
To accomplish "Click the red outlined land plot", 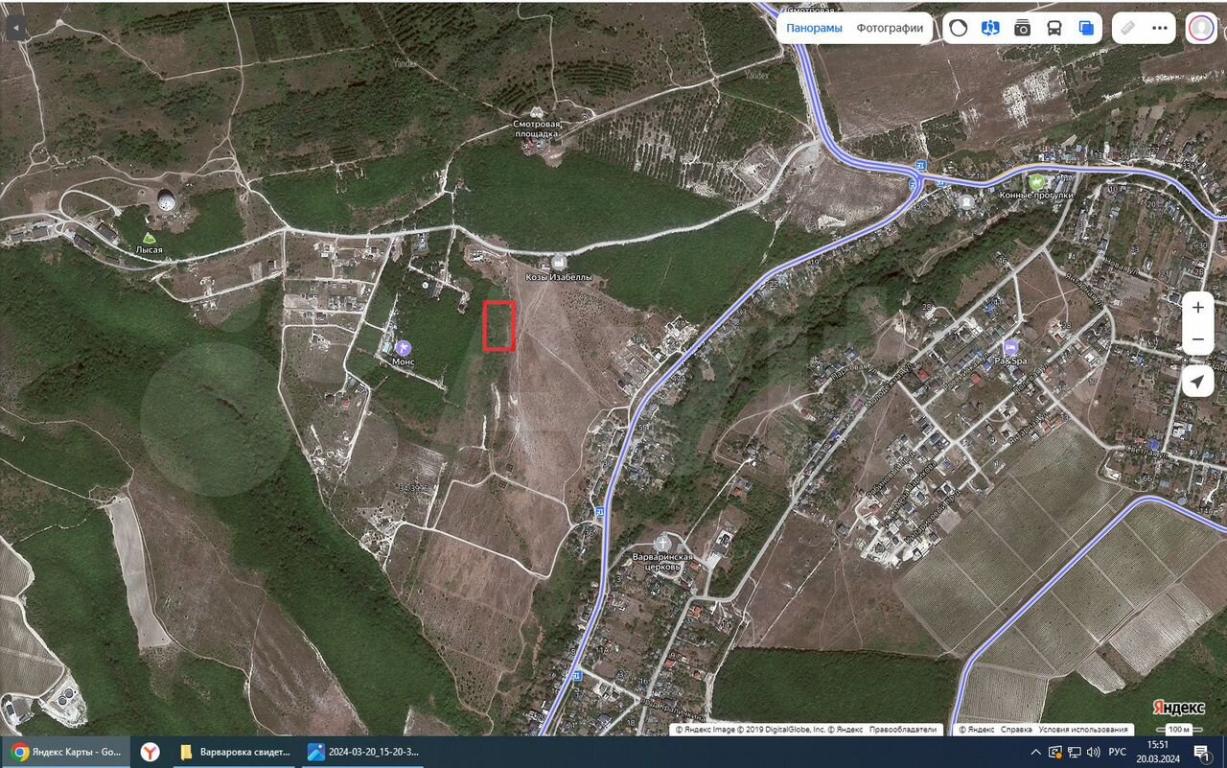I will click(499, 326).
